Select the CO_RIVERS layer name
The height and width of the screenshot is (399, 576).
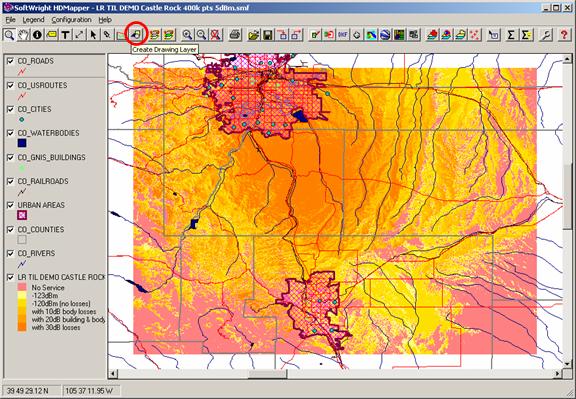tap(36, 253)
